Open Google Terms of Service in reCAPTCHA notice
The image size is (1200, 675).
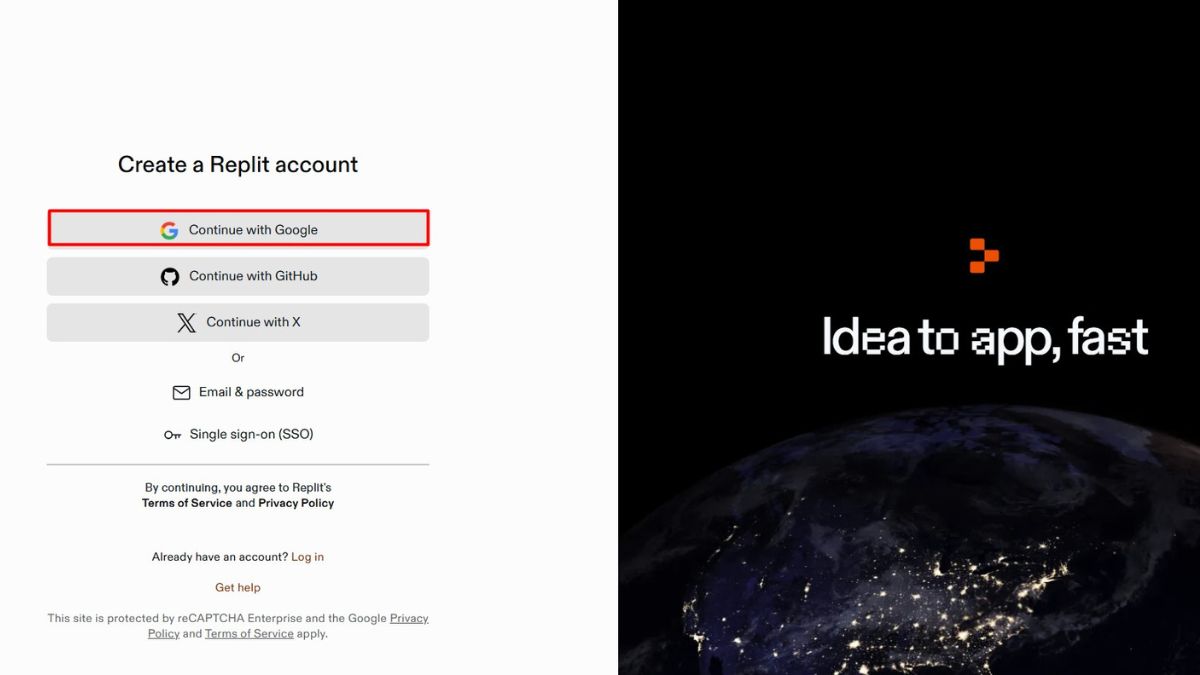249,634
